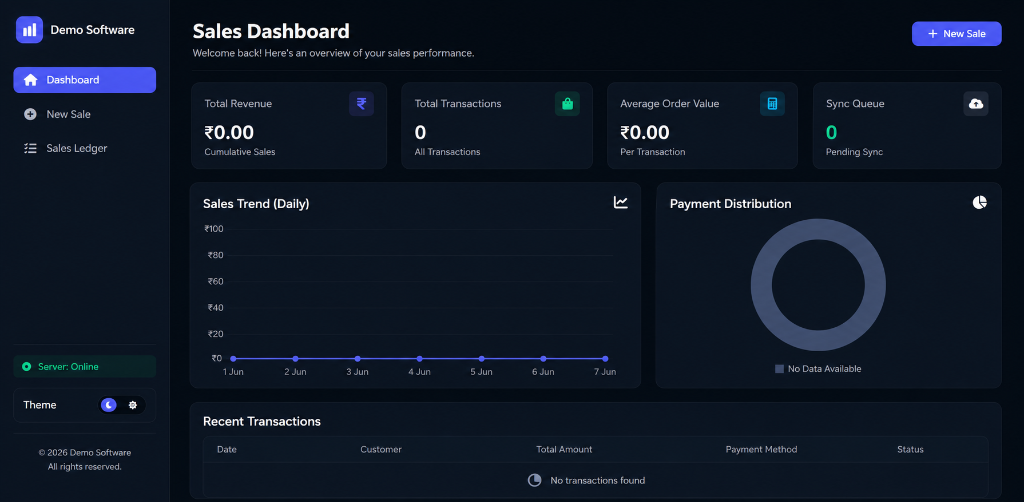Click the 4 Jun data point
The width and height of the screenshot is (1024, 502).
coord(419,358)
